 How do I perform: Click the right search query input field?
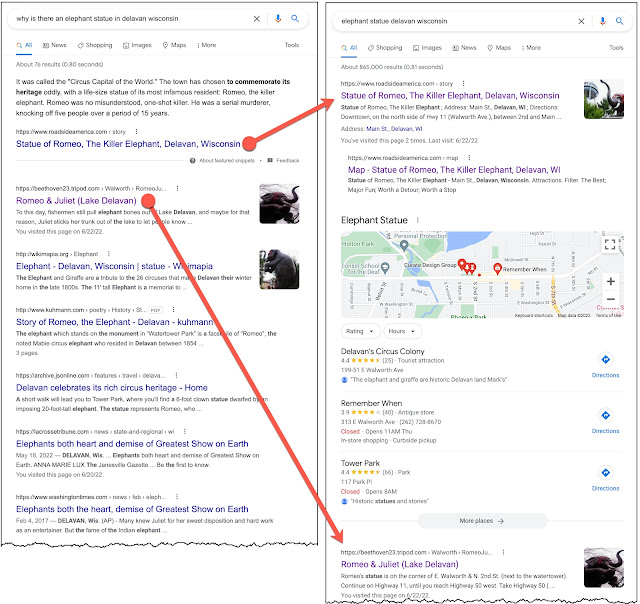(x=455, y=21)
